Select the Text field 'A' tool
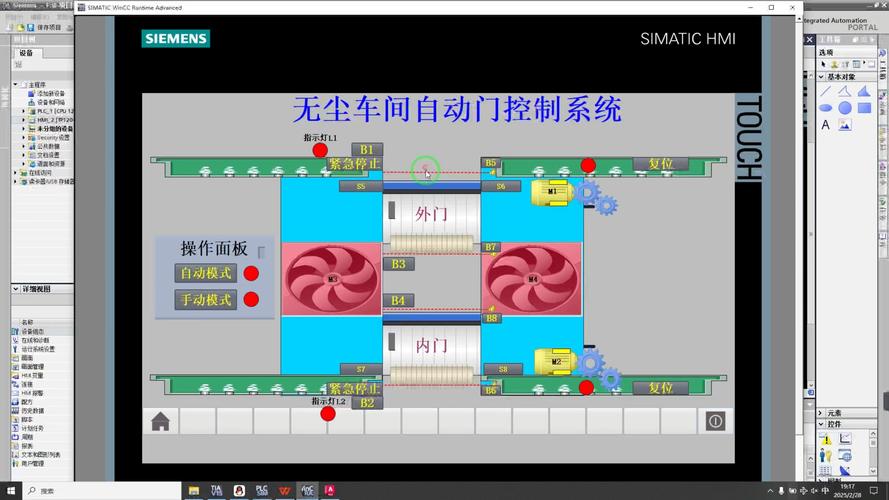Image resolution: width=889 pixels, height=500 pixels. [826, 125]
